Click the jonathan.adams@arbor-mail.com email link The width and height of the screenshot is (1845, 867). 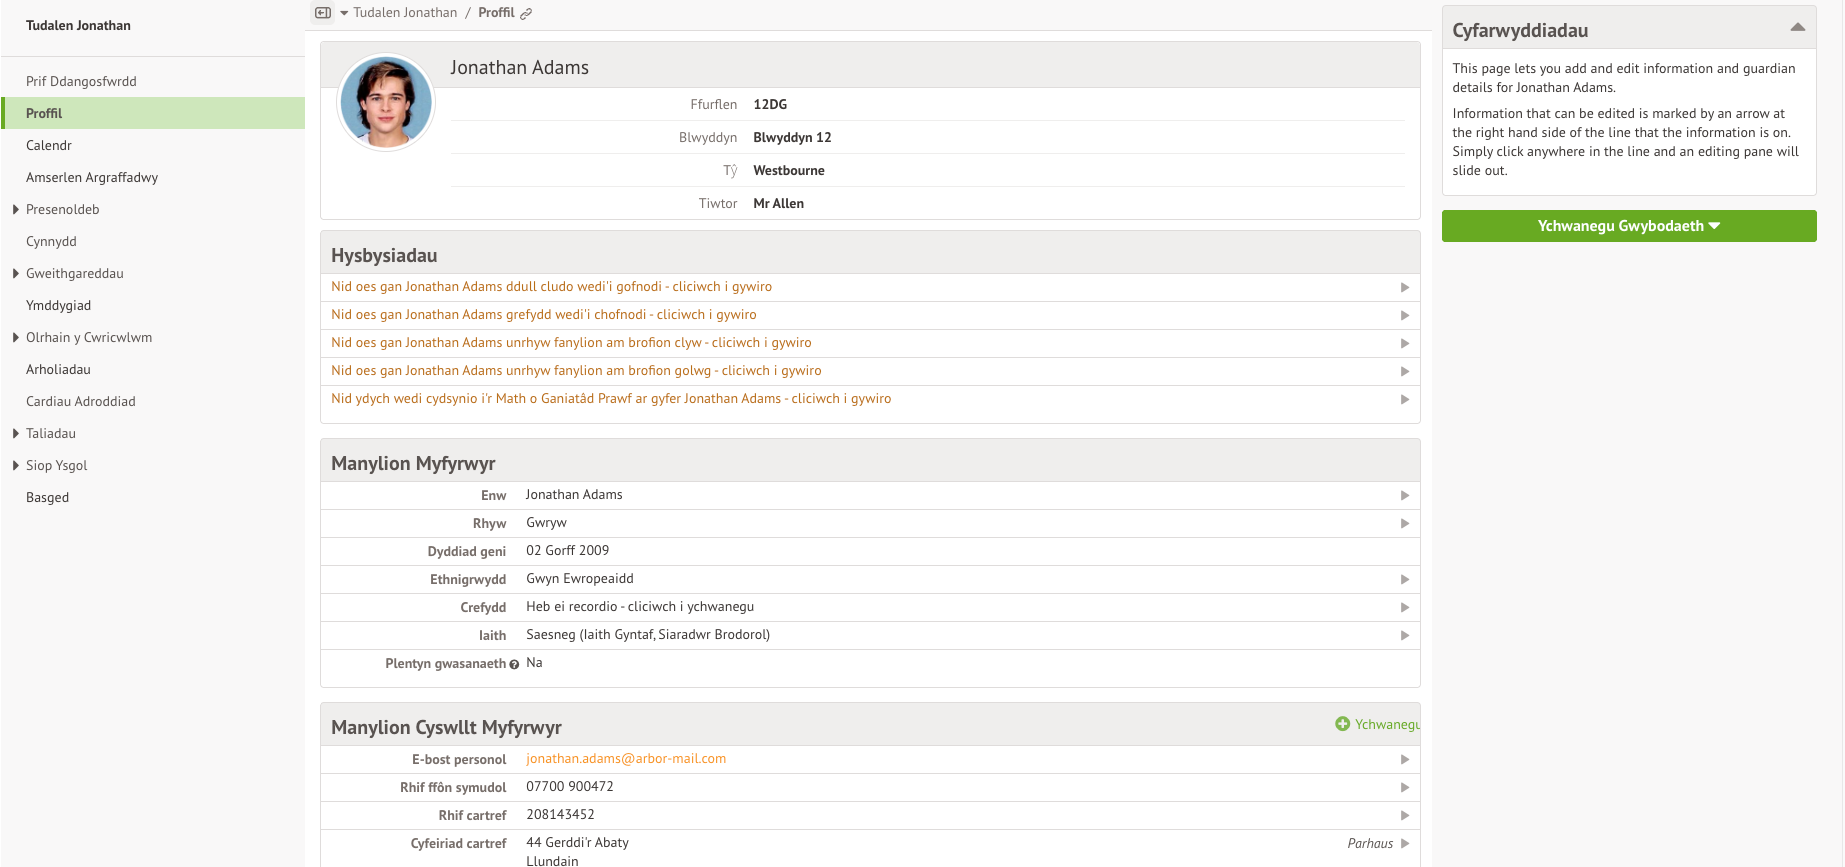pyautogui.click(x=626, y=759)
